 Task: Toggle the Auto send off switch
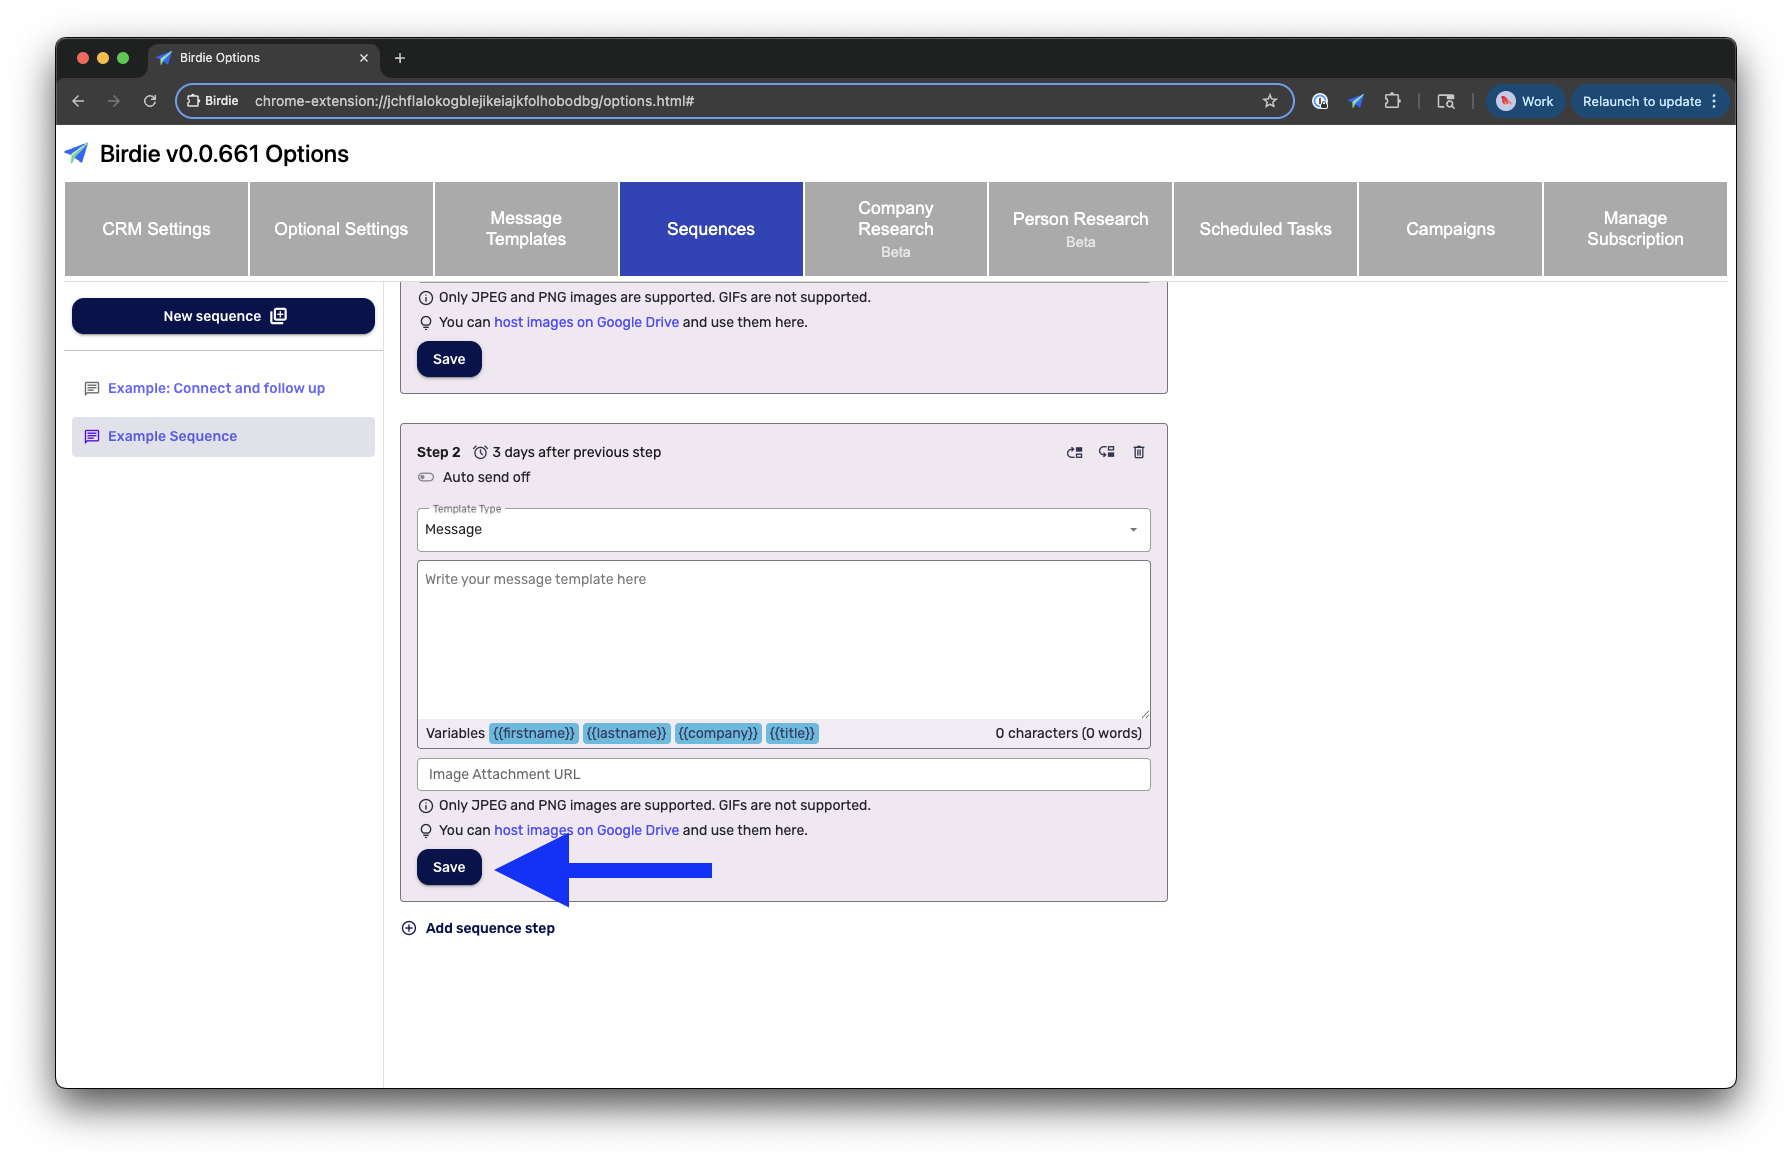427,477
